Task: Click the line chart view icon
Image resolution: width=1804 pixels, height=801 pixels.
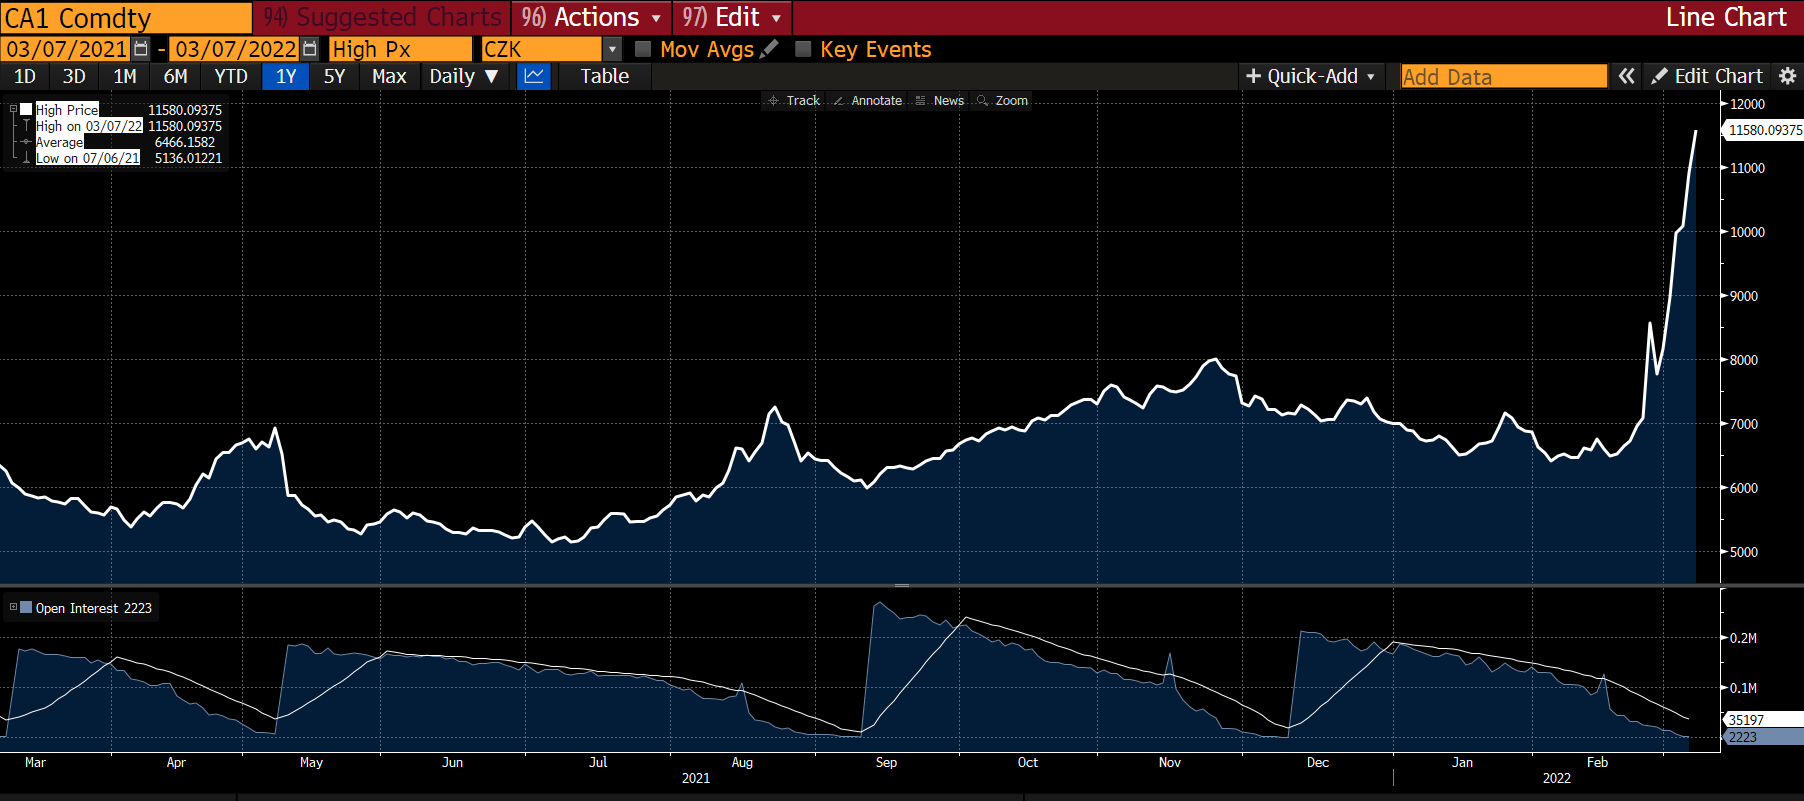Action: click(534, 76)
